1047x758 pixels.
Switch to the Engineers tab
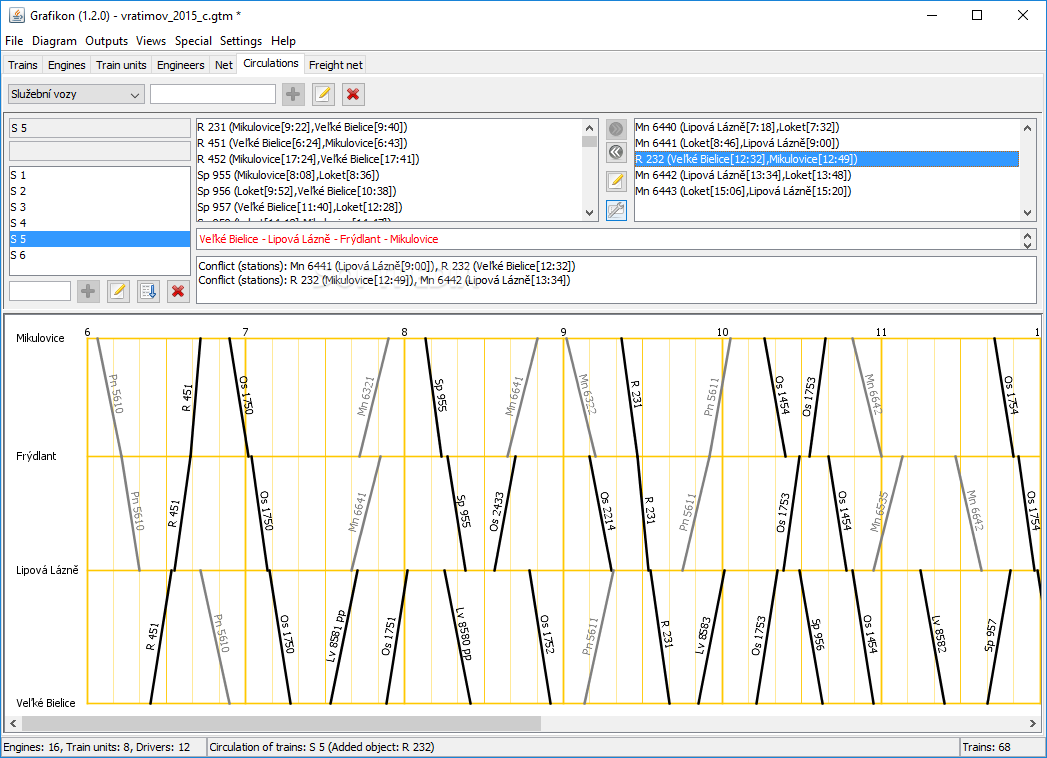click(x=180, y=65)
